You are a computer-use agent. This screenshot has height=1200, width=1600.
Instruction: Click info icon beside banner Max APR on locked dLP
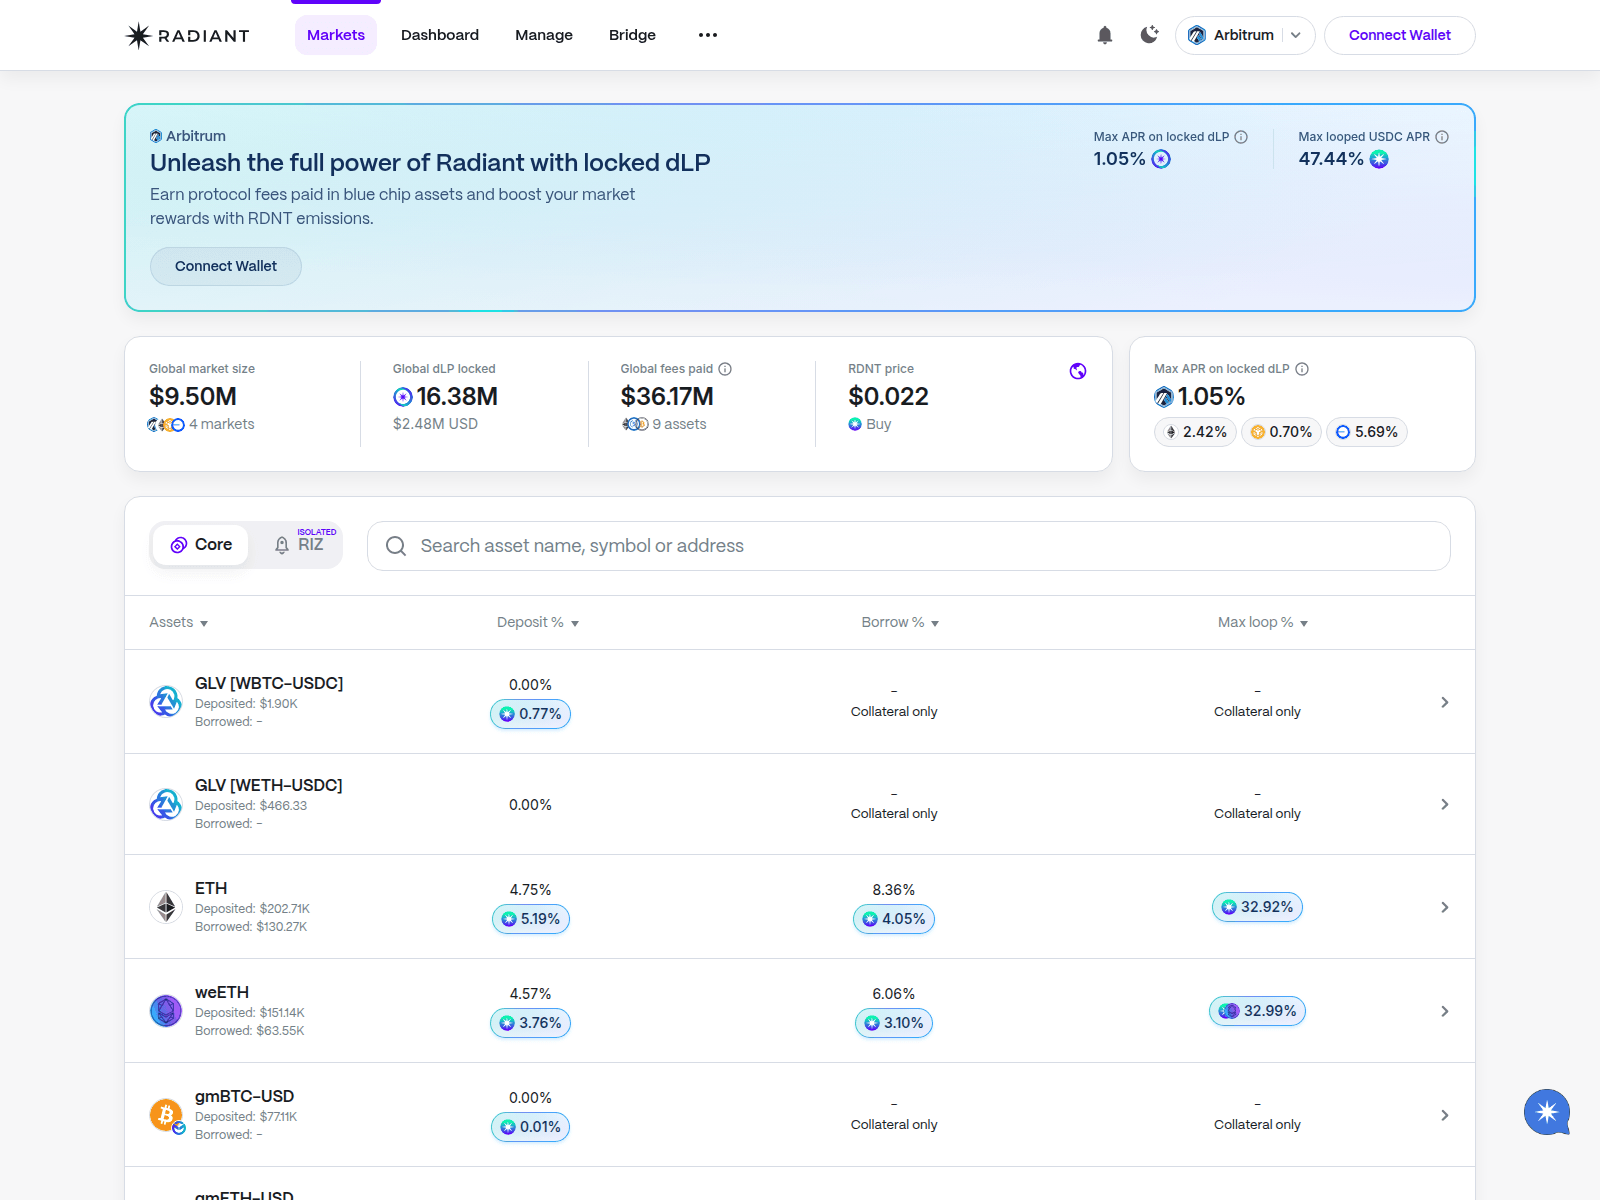coord(1241,137)
